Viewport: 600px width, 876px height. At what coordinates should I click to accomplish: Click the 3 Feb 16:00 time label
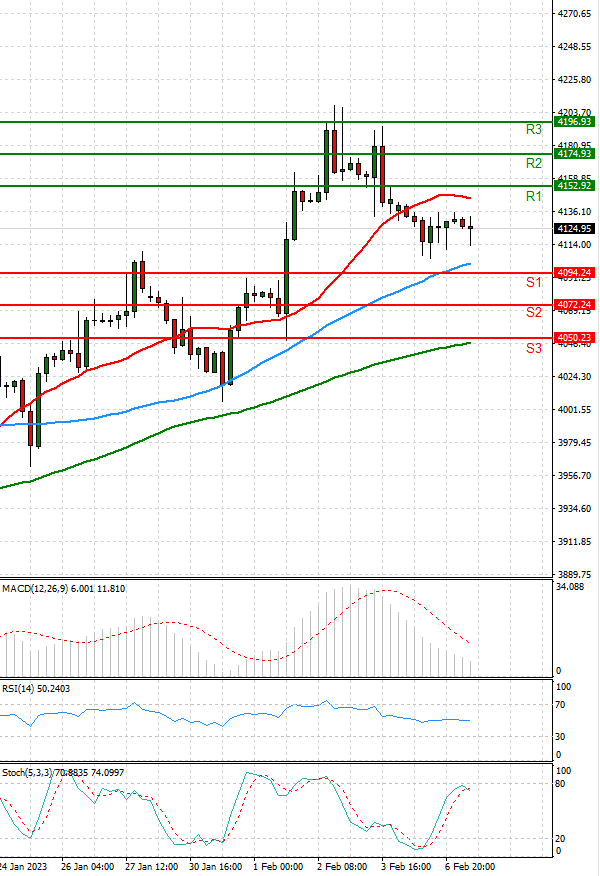pyautogui.click(x=406, y=867)
